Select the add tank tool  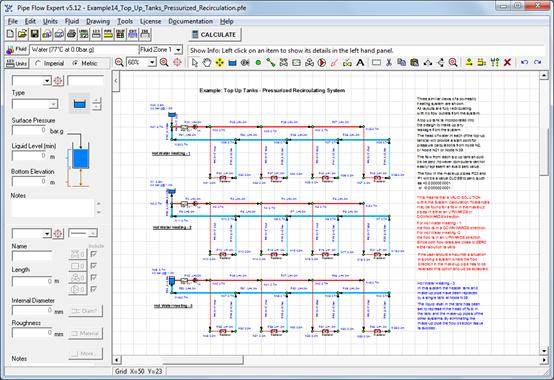click(x=232, y=63)
